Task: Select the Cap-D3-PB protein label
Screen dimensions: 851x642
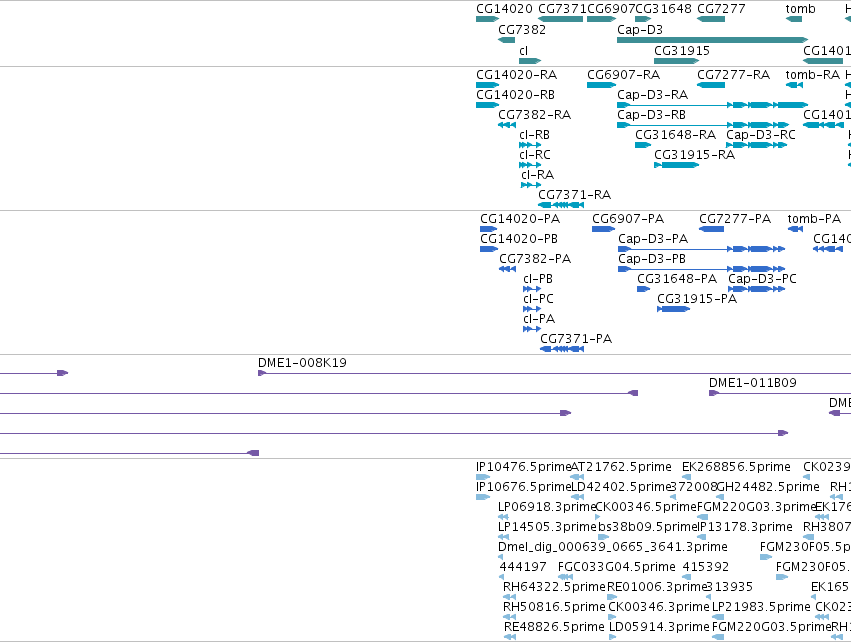Action: 652,259
